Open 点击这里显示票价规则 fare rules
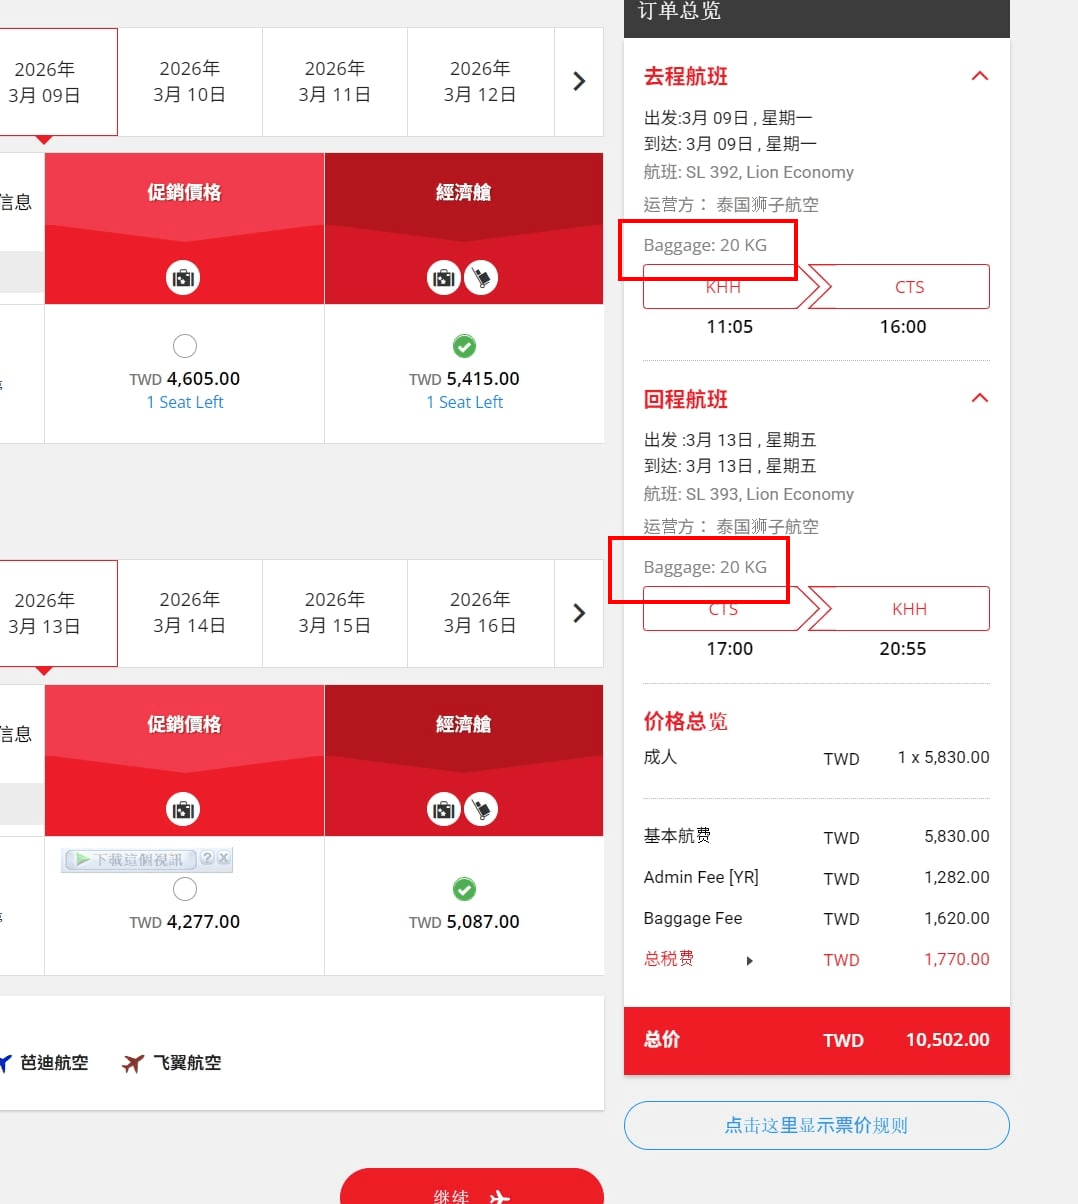Screen dimensions: 1078x1204 [x=817, y=1126]
